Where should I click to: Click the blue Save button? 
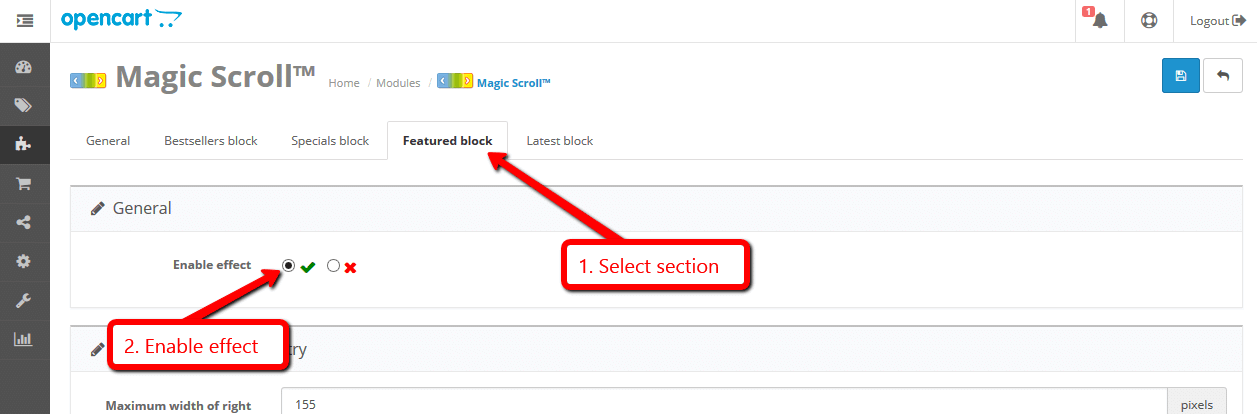[1181, 76]
